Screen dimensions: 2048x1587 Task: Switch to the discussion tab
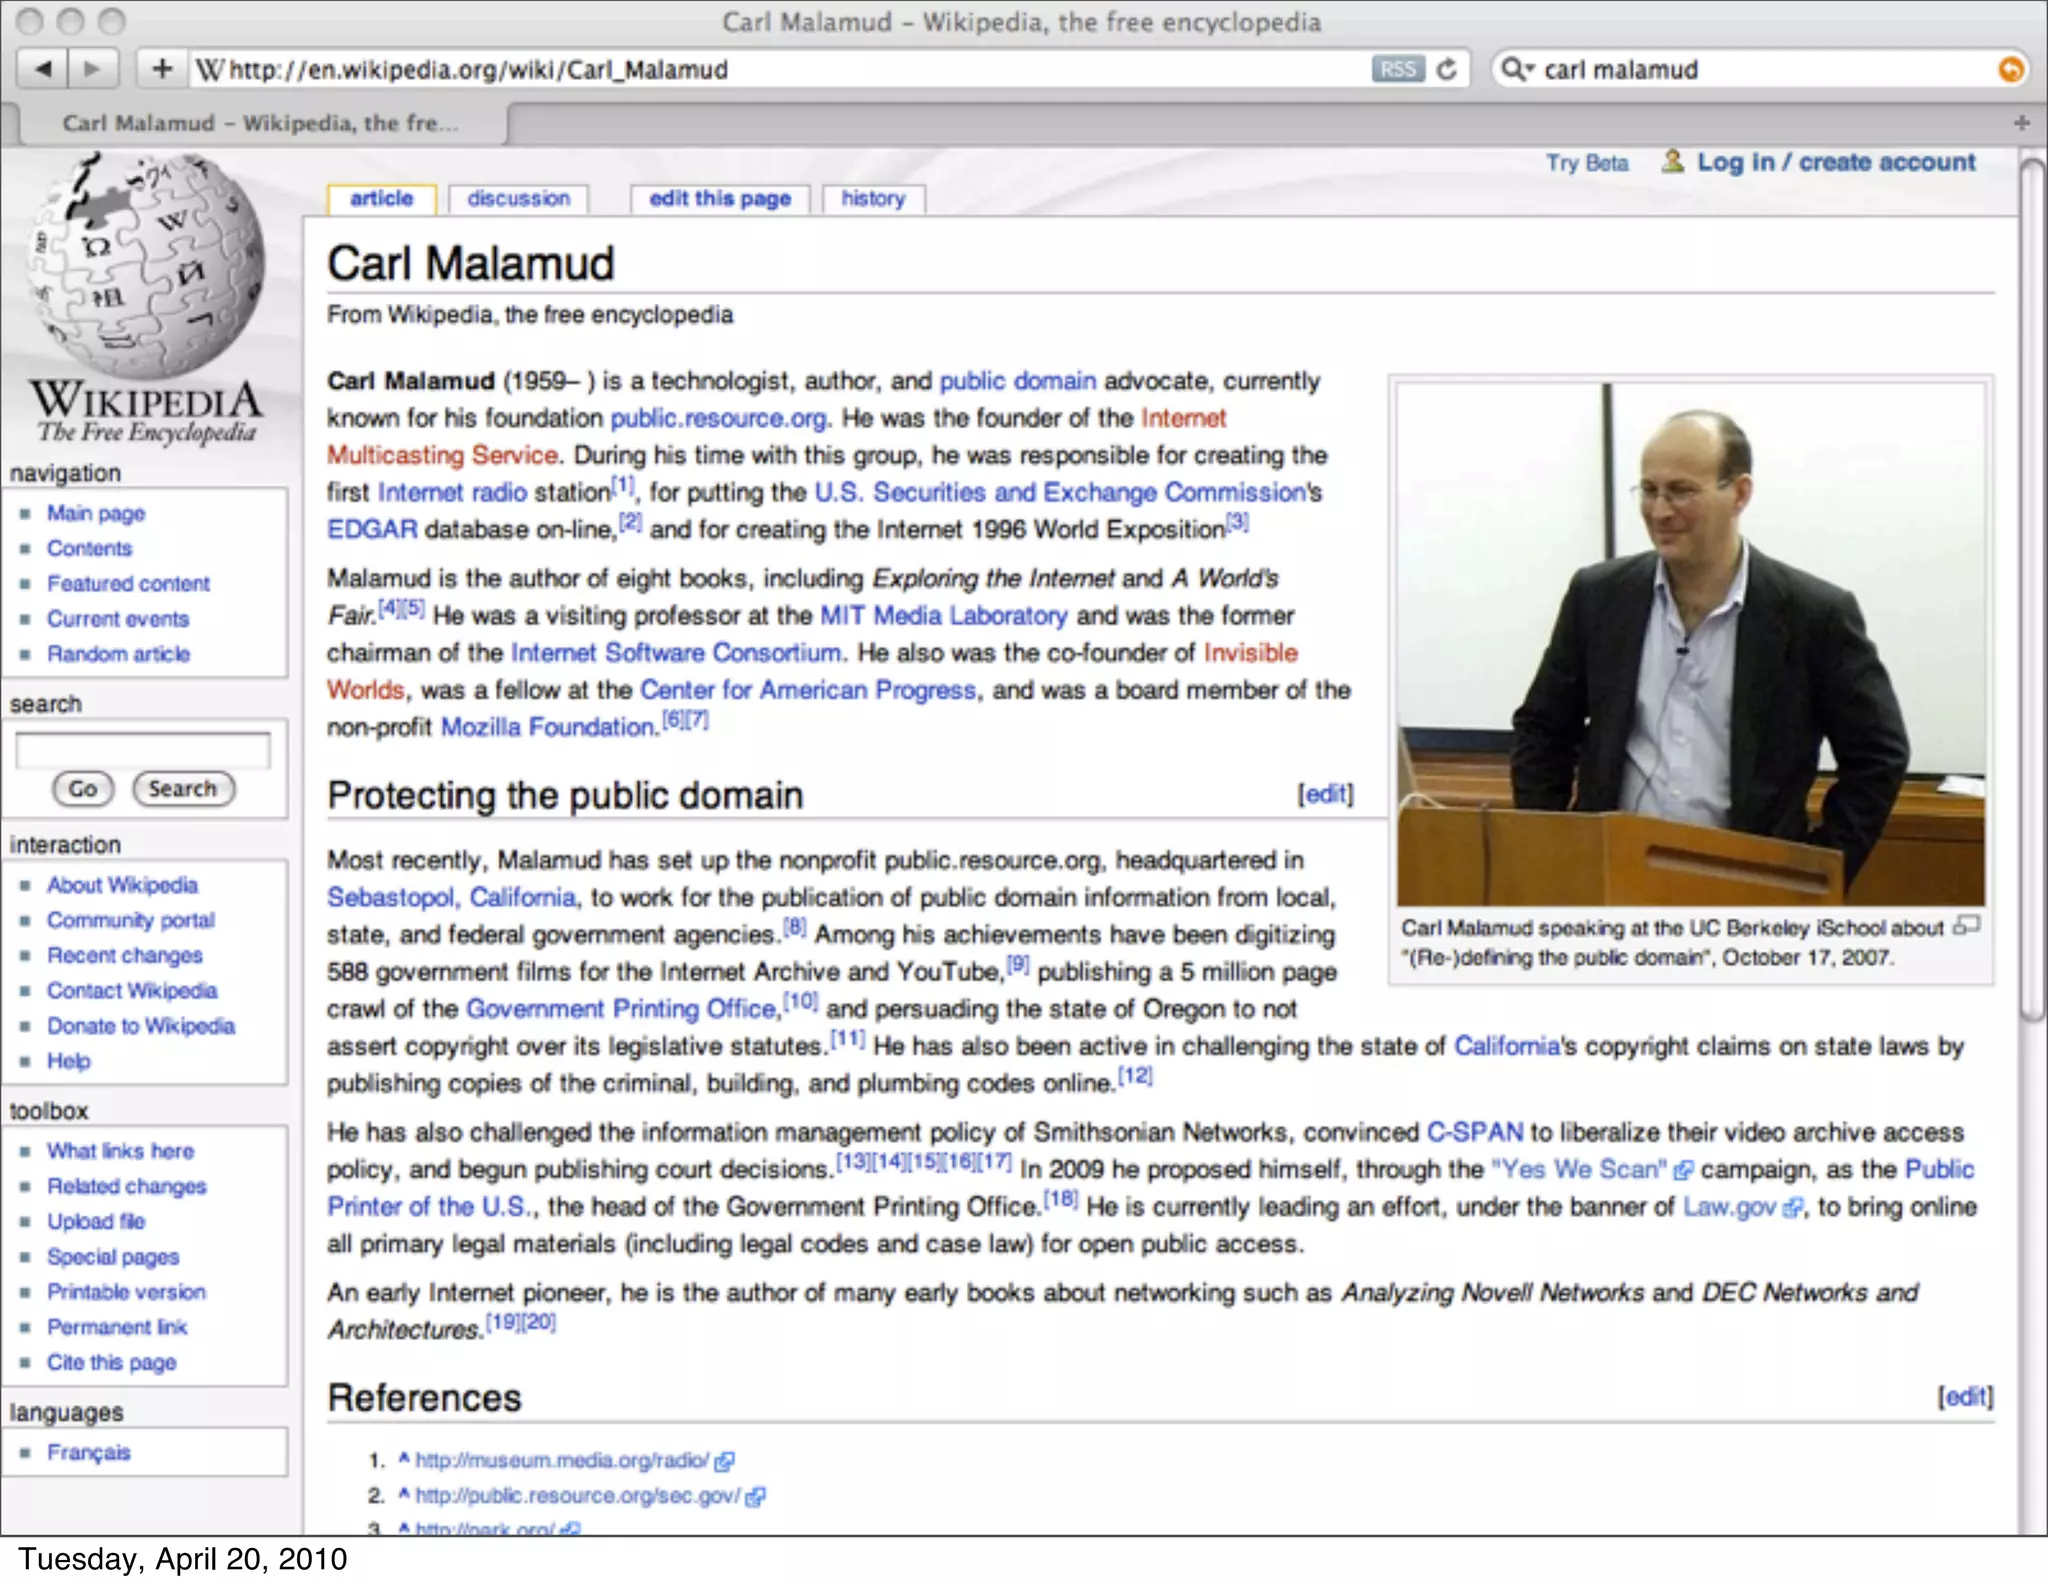pyautogui.click(x=518, y=199)
